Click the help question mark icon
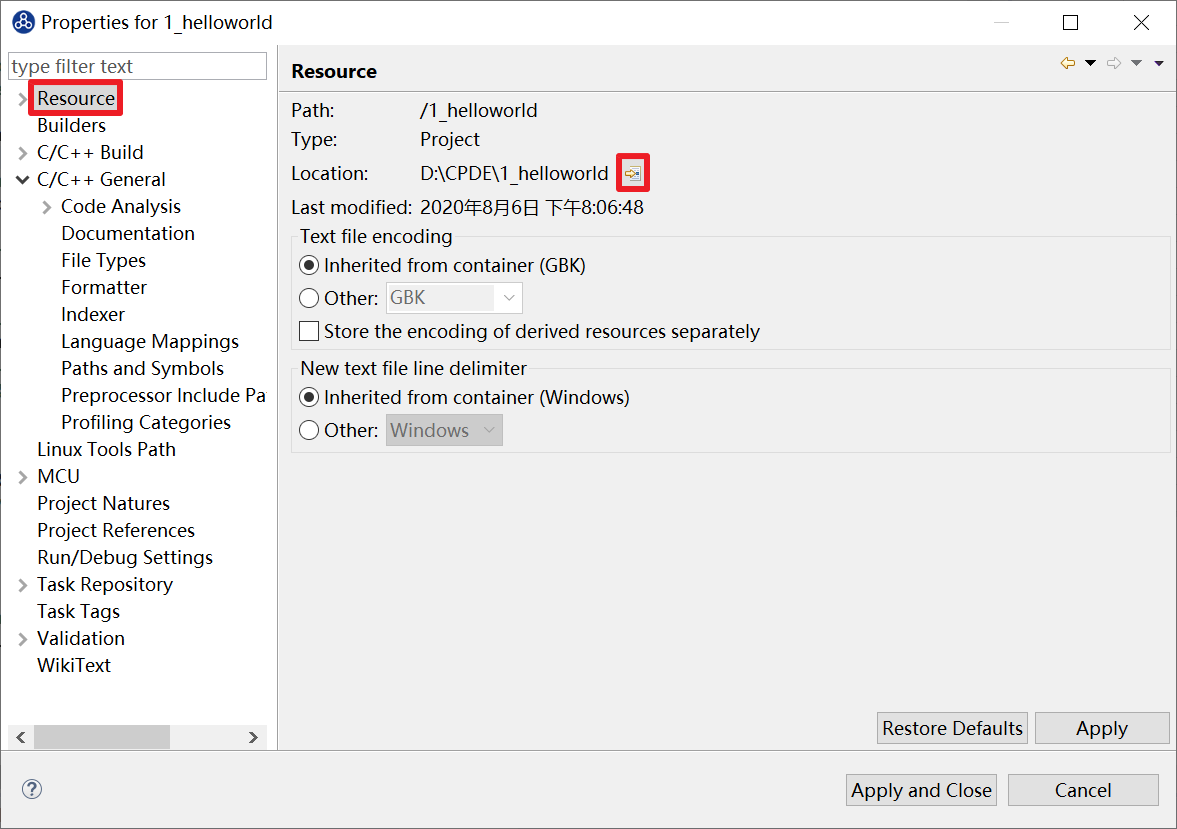 (x=32, y=789)
